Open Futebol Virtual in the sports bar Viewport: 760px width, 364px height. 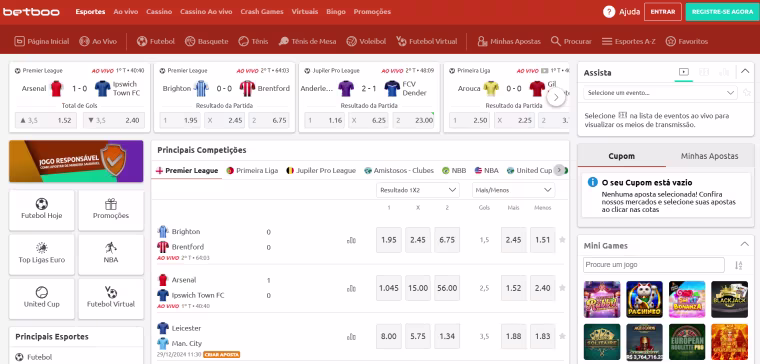[427, 41]
